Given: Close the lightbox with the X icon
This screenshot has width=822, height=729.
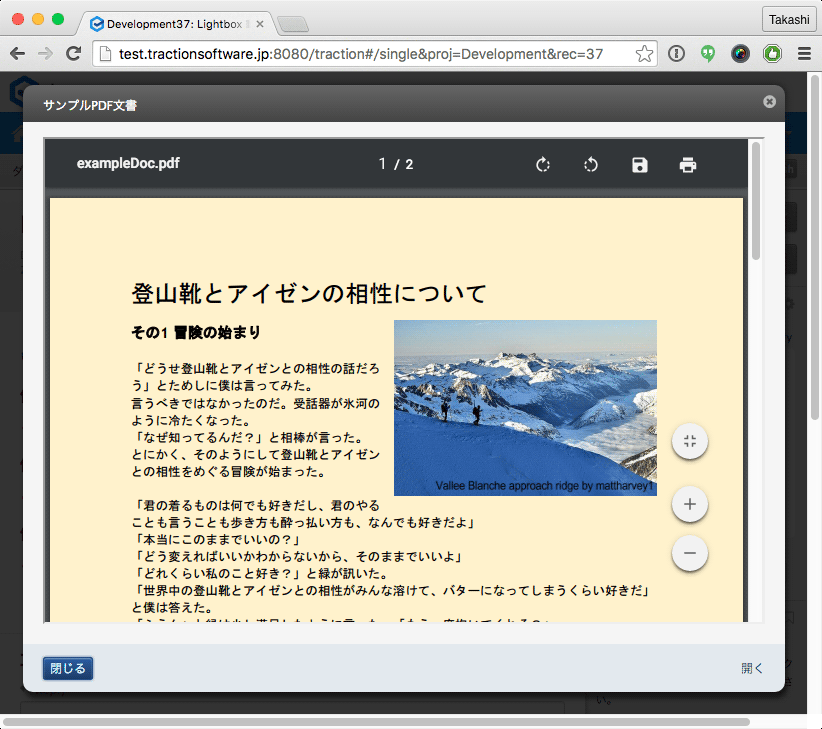Looking at the screenshot, I should pyautogui.click(x=769, y=102).
